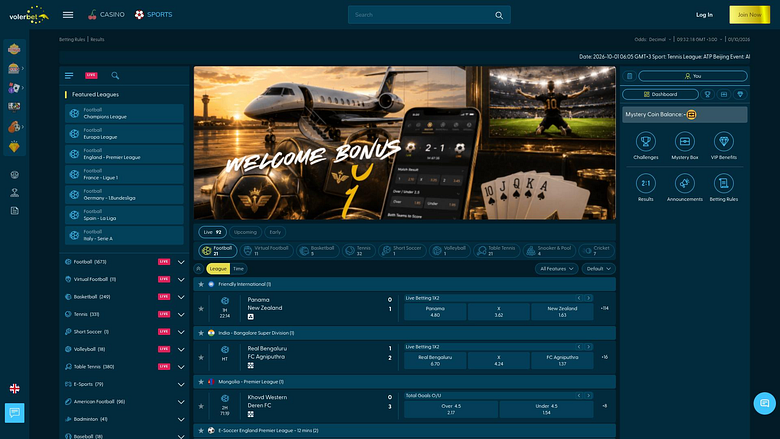Star the Mongolia Premier League header

coord(201,382)
